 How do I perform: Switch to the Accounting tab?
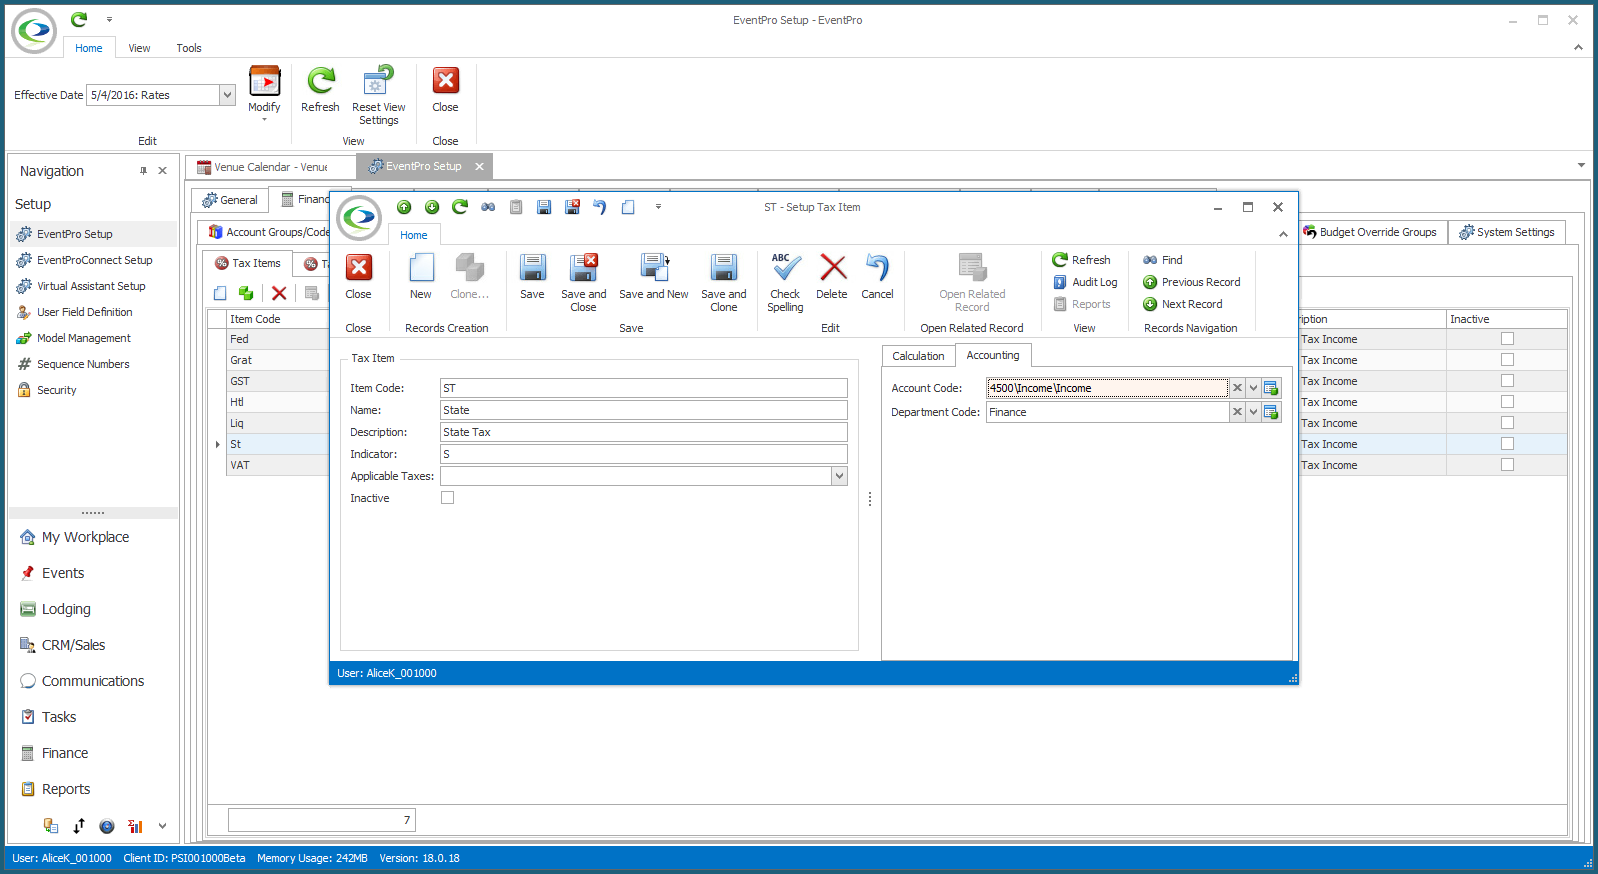click(x=993, y=355)
